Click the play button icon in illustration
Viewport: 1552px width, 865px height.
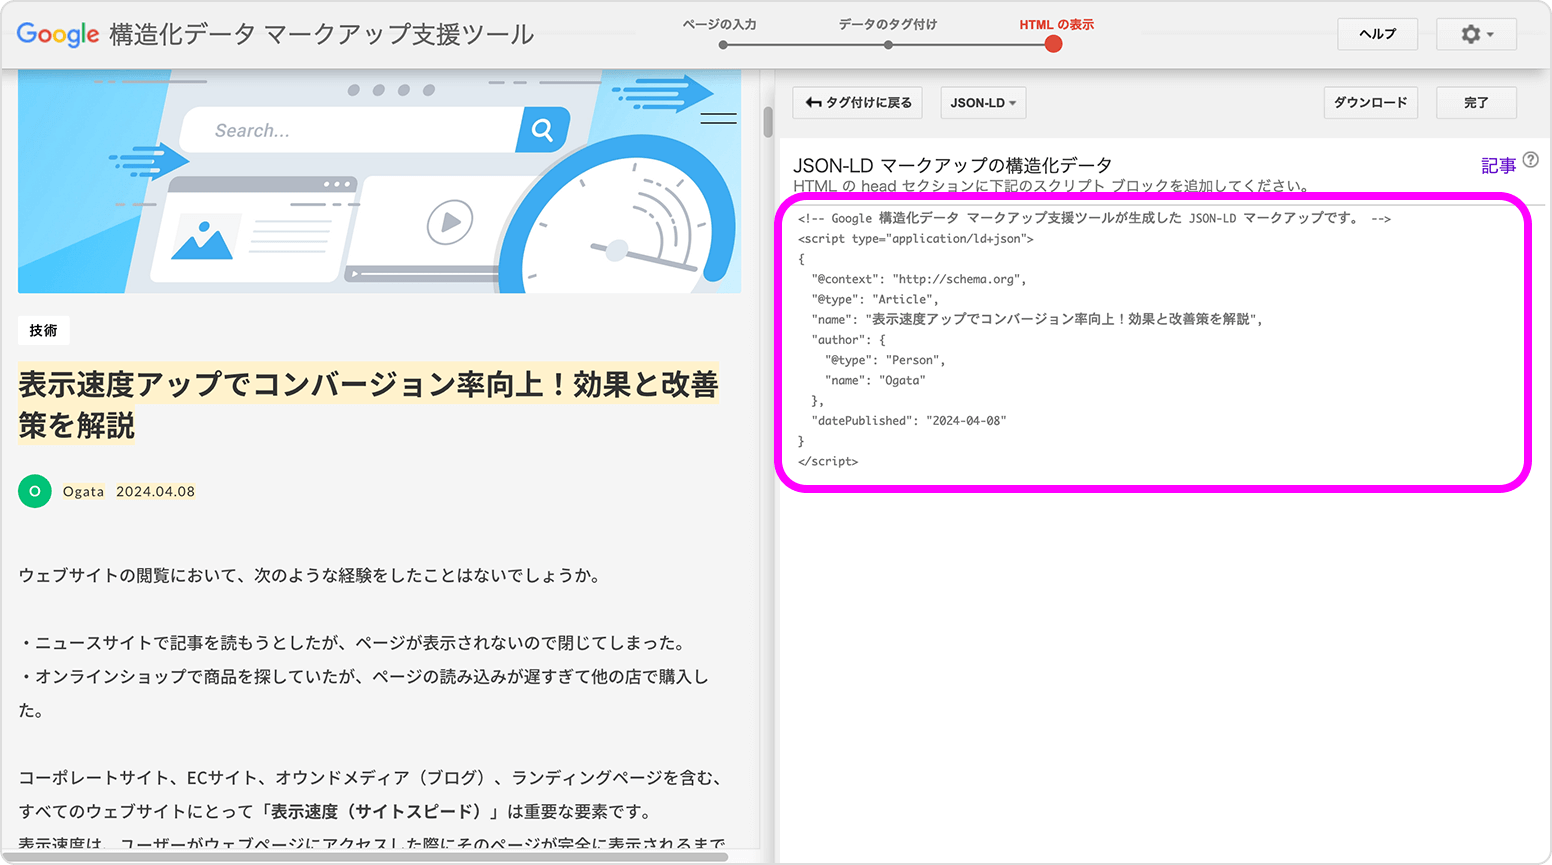450,221
